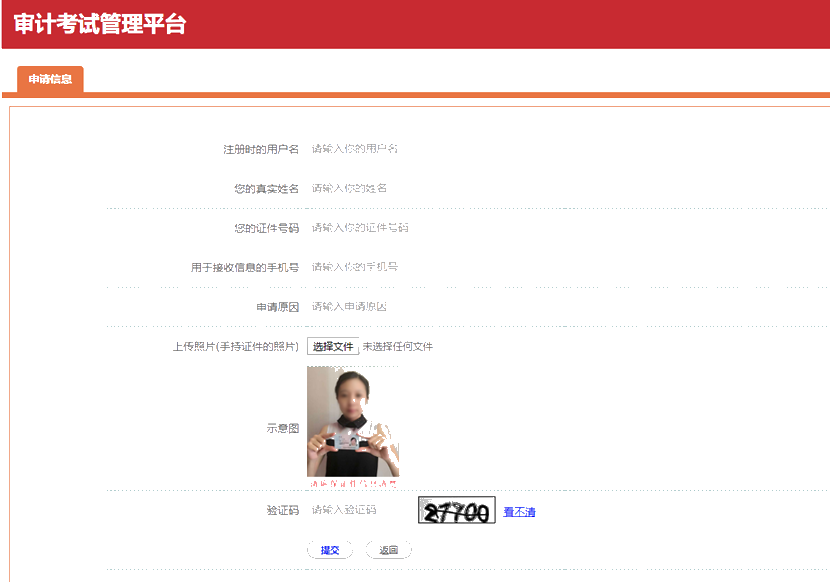830x582 pixels.
Task: Click the captcha image showing 27700
Action: [x=457, y=511]
